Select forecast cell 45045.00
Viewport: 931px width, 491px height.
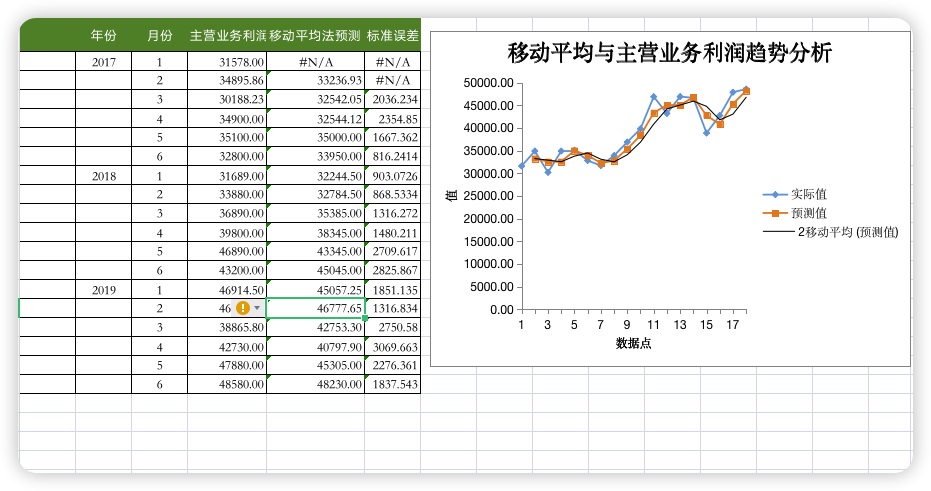pyautogui.click(x=315, y=270)
